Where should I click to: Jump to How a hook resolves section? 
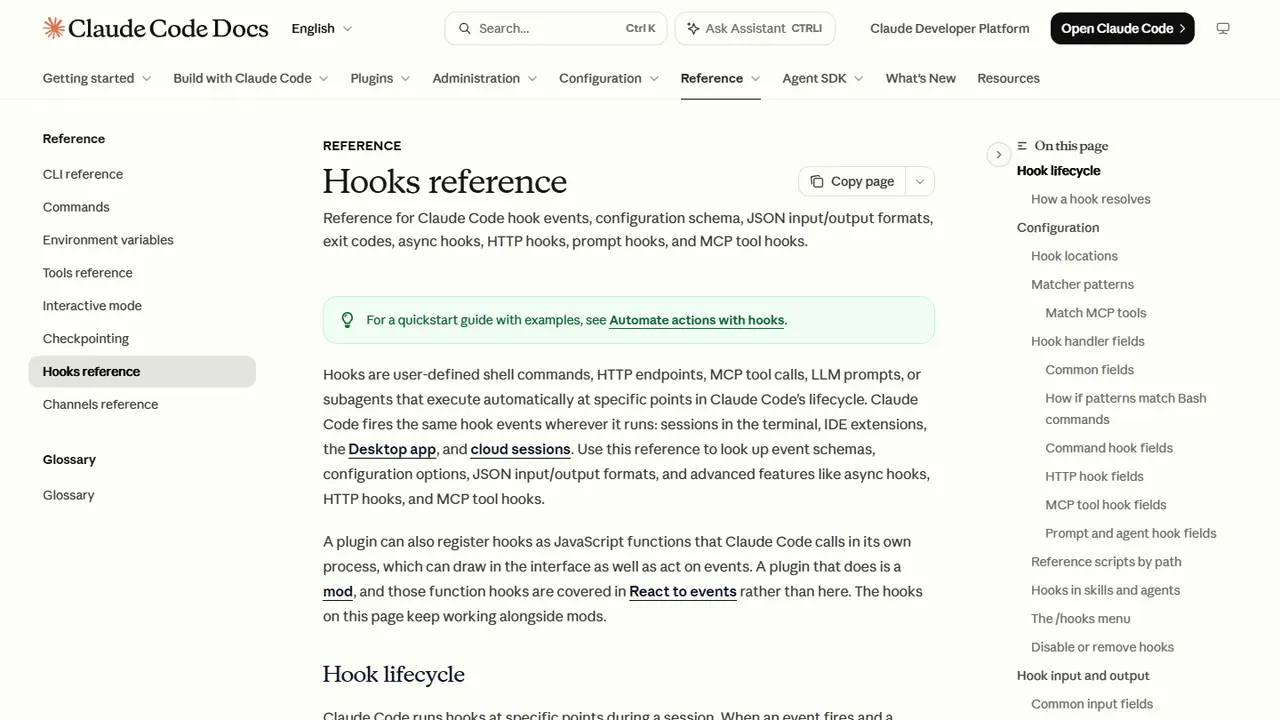pos(1090,199)
